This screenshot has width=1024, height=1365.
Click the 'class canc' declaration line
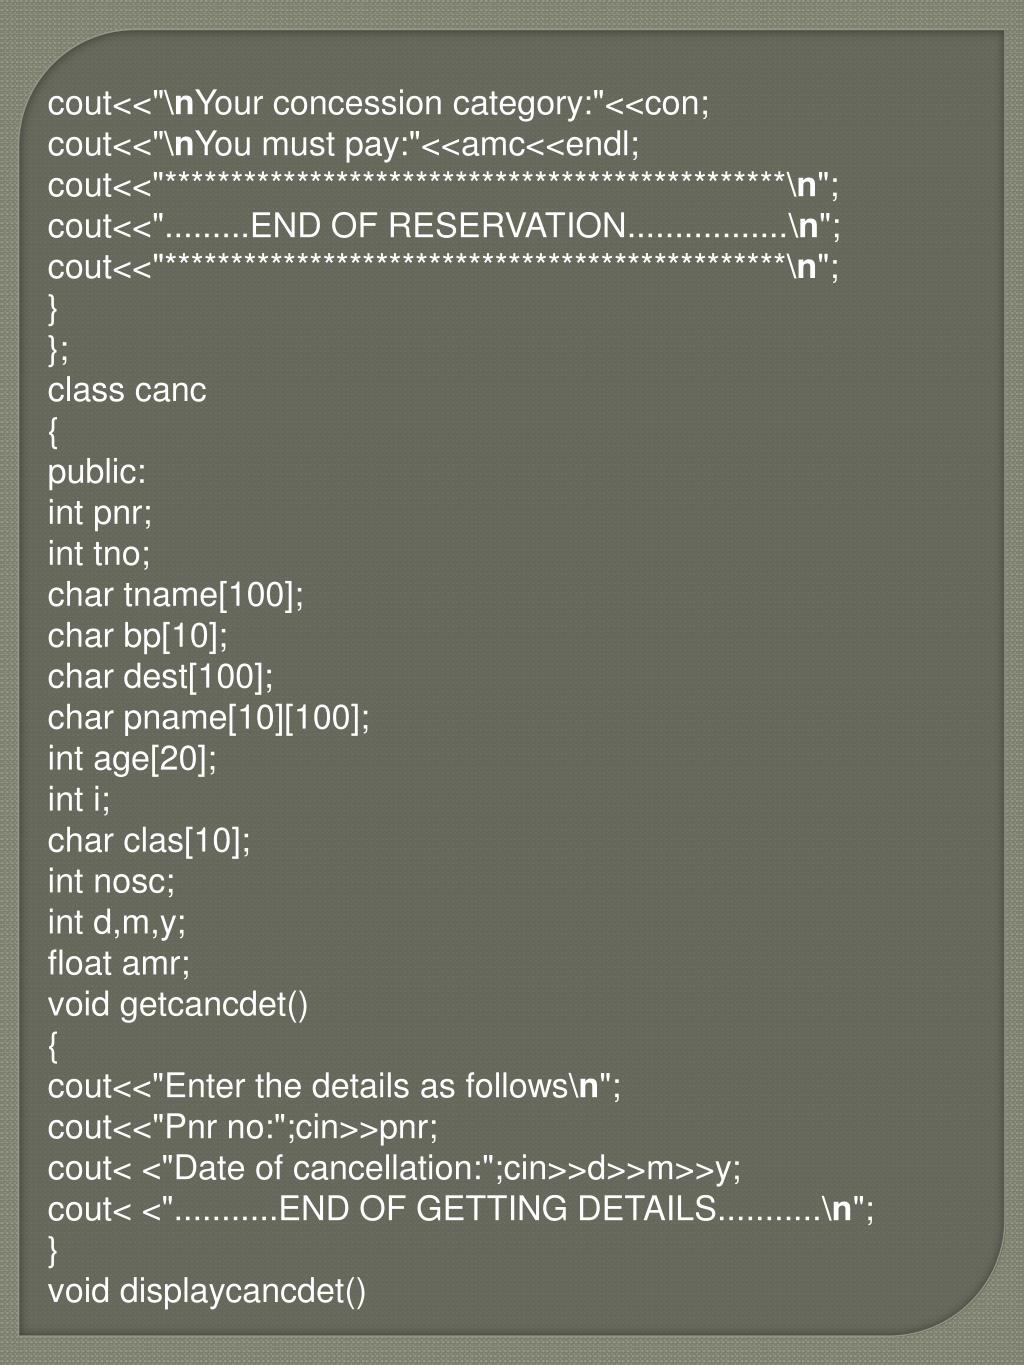pyautogui.click(x=127, y=390)
